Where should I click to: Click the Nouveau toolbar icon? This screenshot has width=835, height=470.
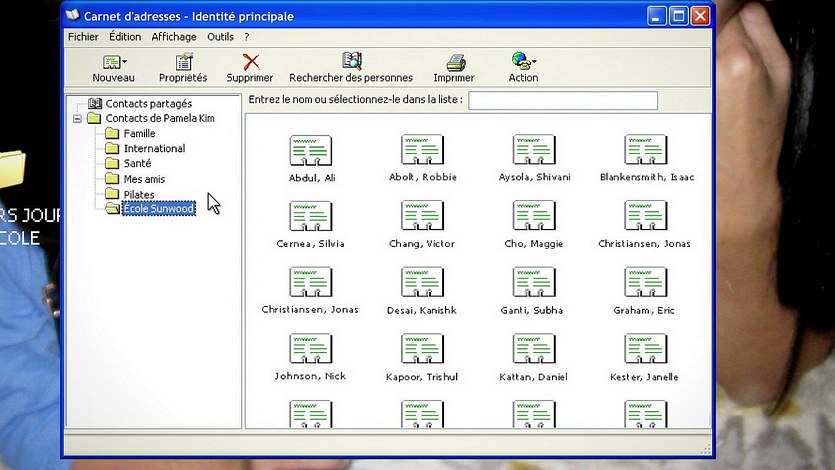(113, 62)
